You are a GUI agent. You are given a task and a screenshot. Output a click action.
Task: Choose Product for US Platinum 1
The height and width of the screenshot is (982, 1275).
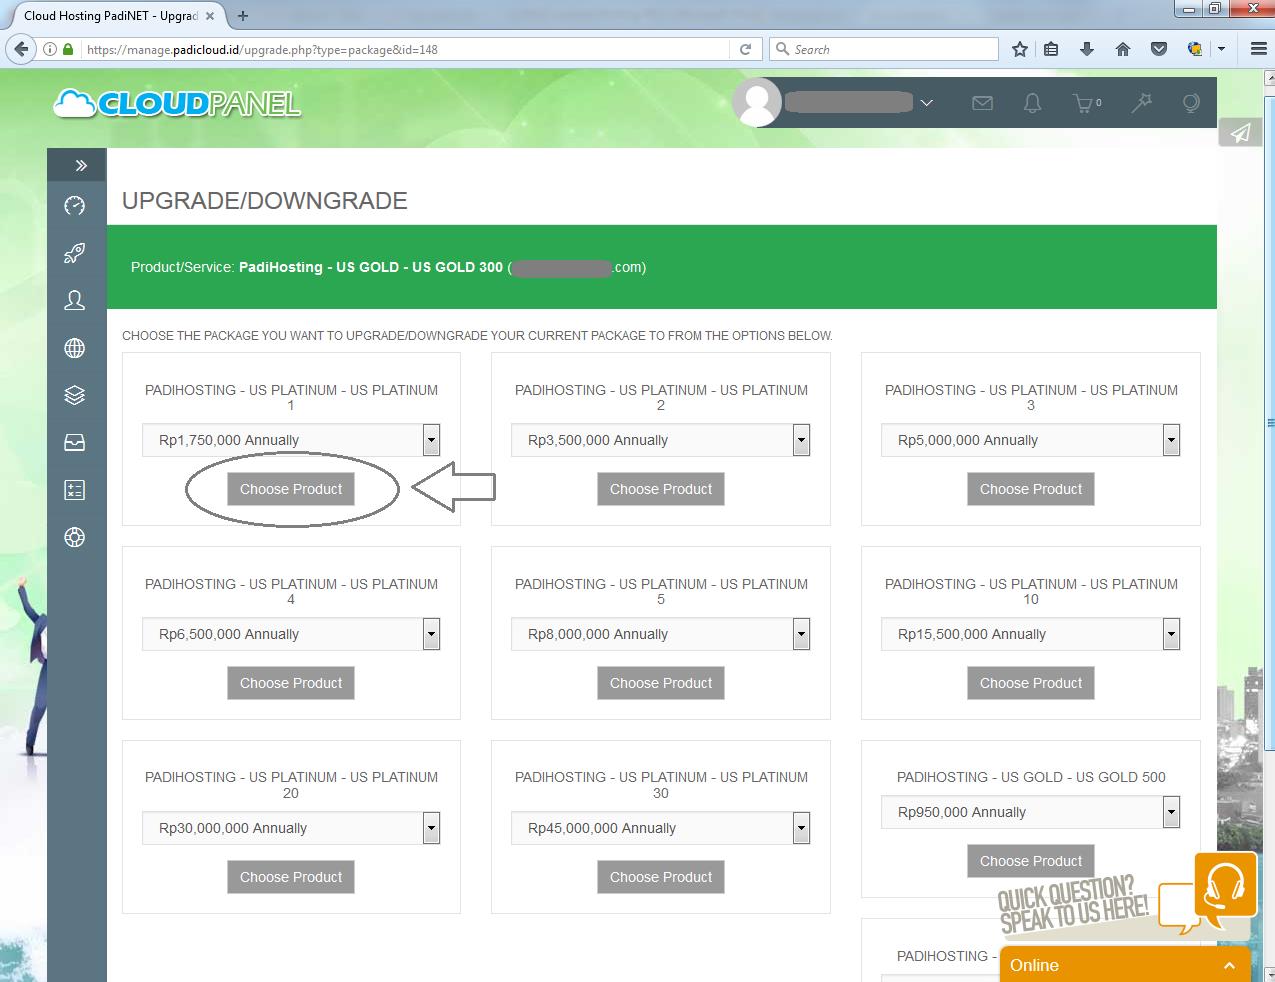(x=291, y=489)
